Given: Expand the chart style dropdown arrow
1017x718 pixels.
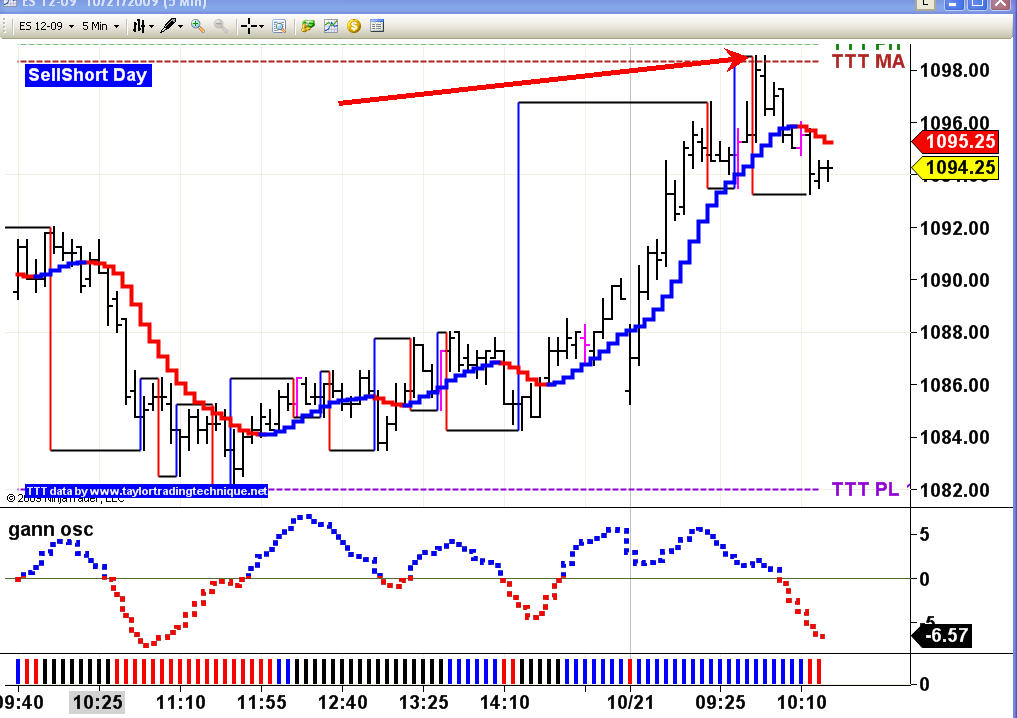Looking at the screenshot, I should [151, 27].
